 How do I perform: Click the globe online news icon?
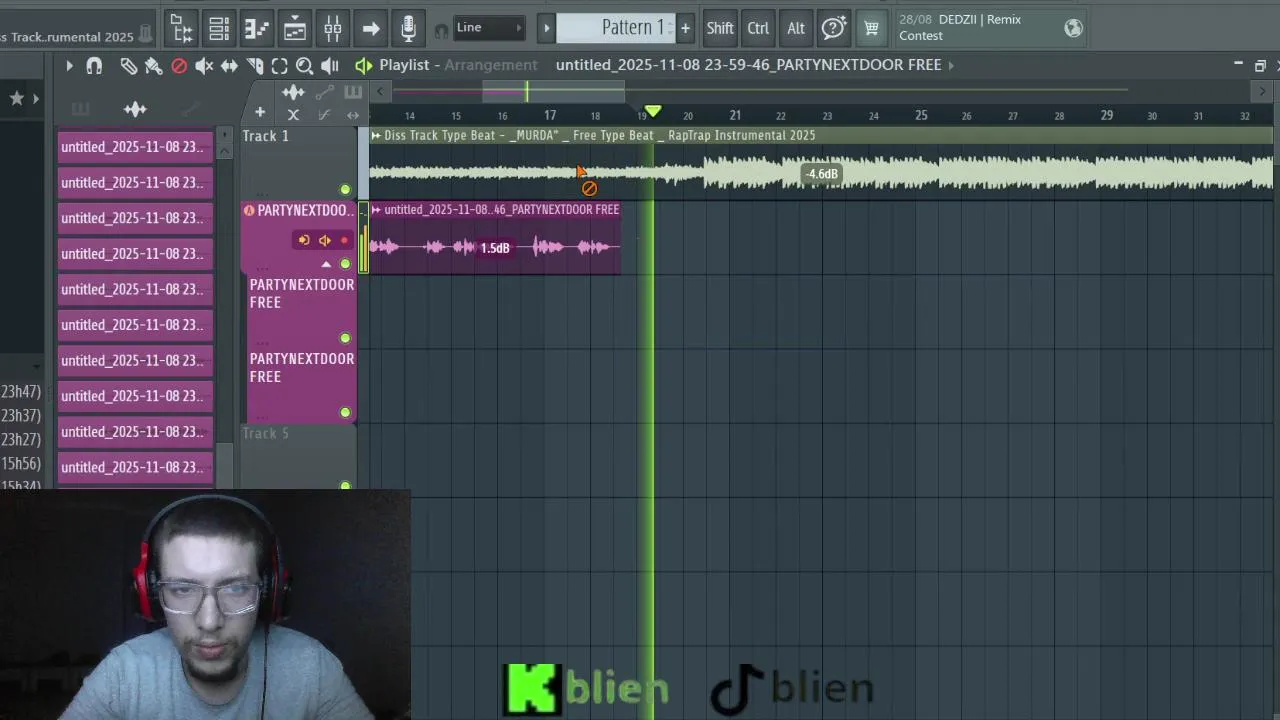point(1073,28)
